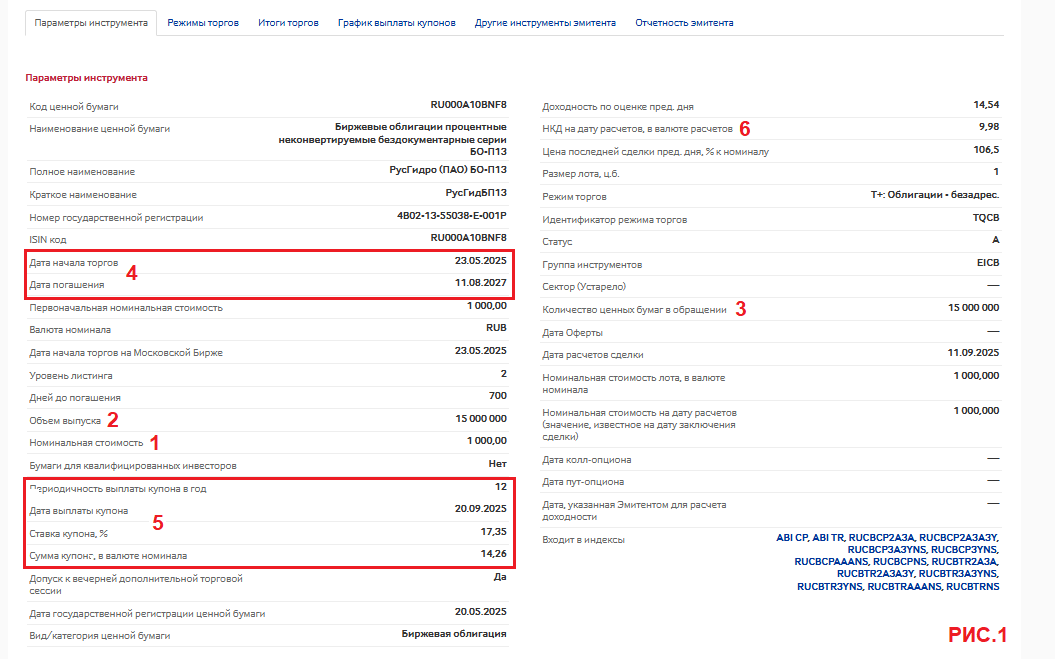This screenshot has height=659, width=1055.
Task: Open the RUCBTR2A3A index link
Action: 965,562
